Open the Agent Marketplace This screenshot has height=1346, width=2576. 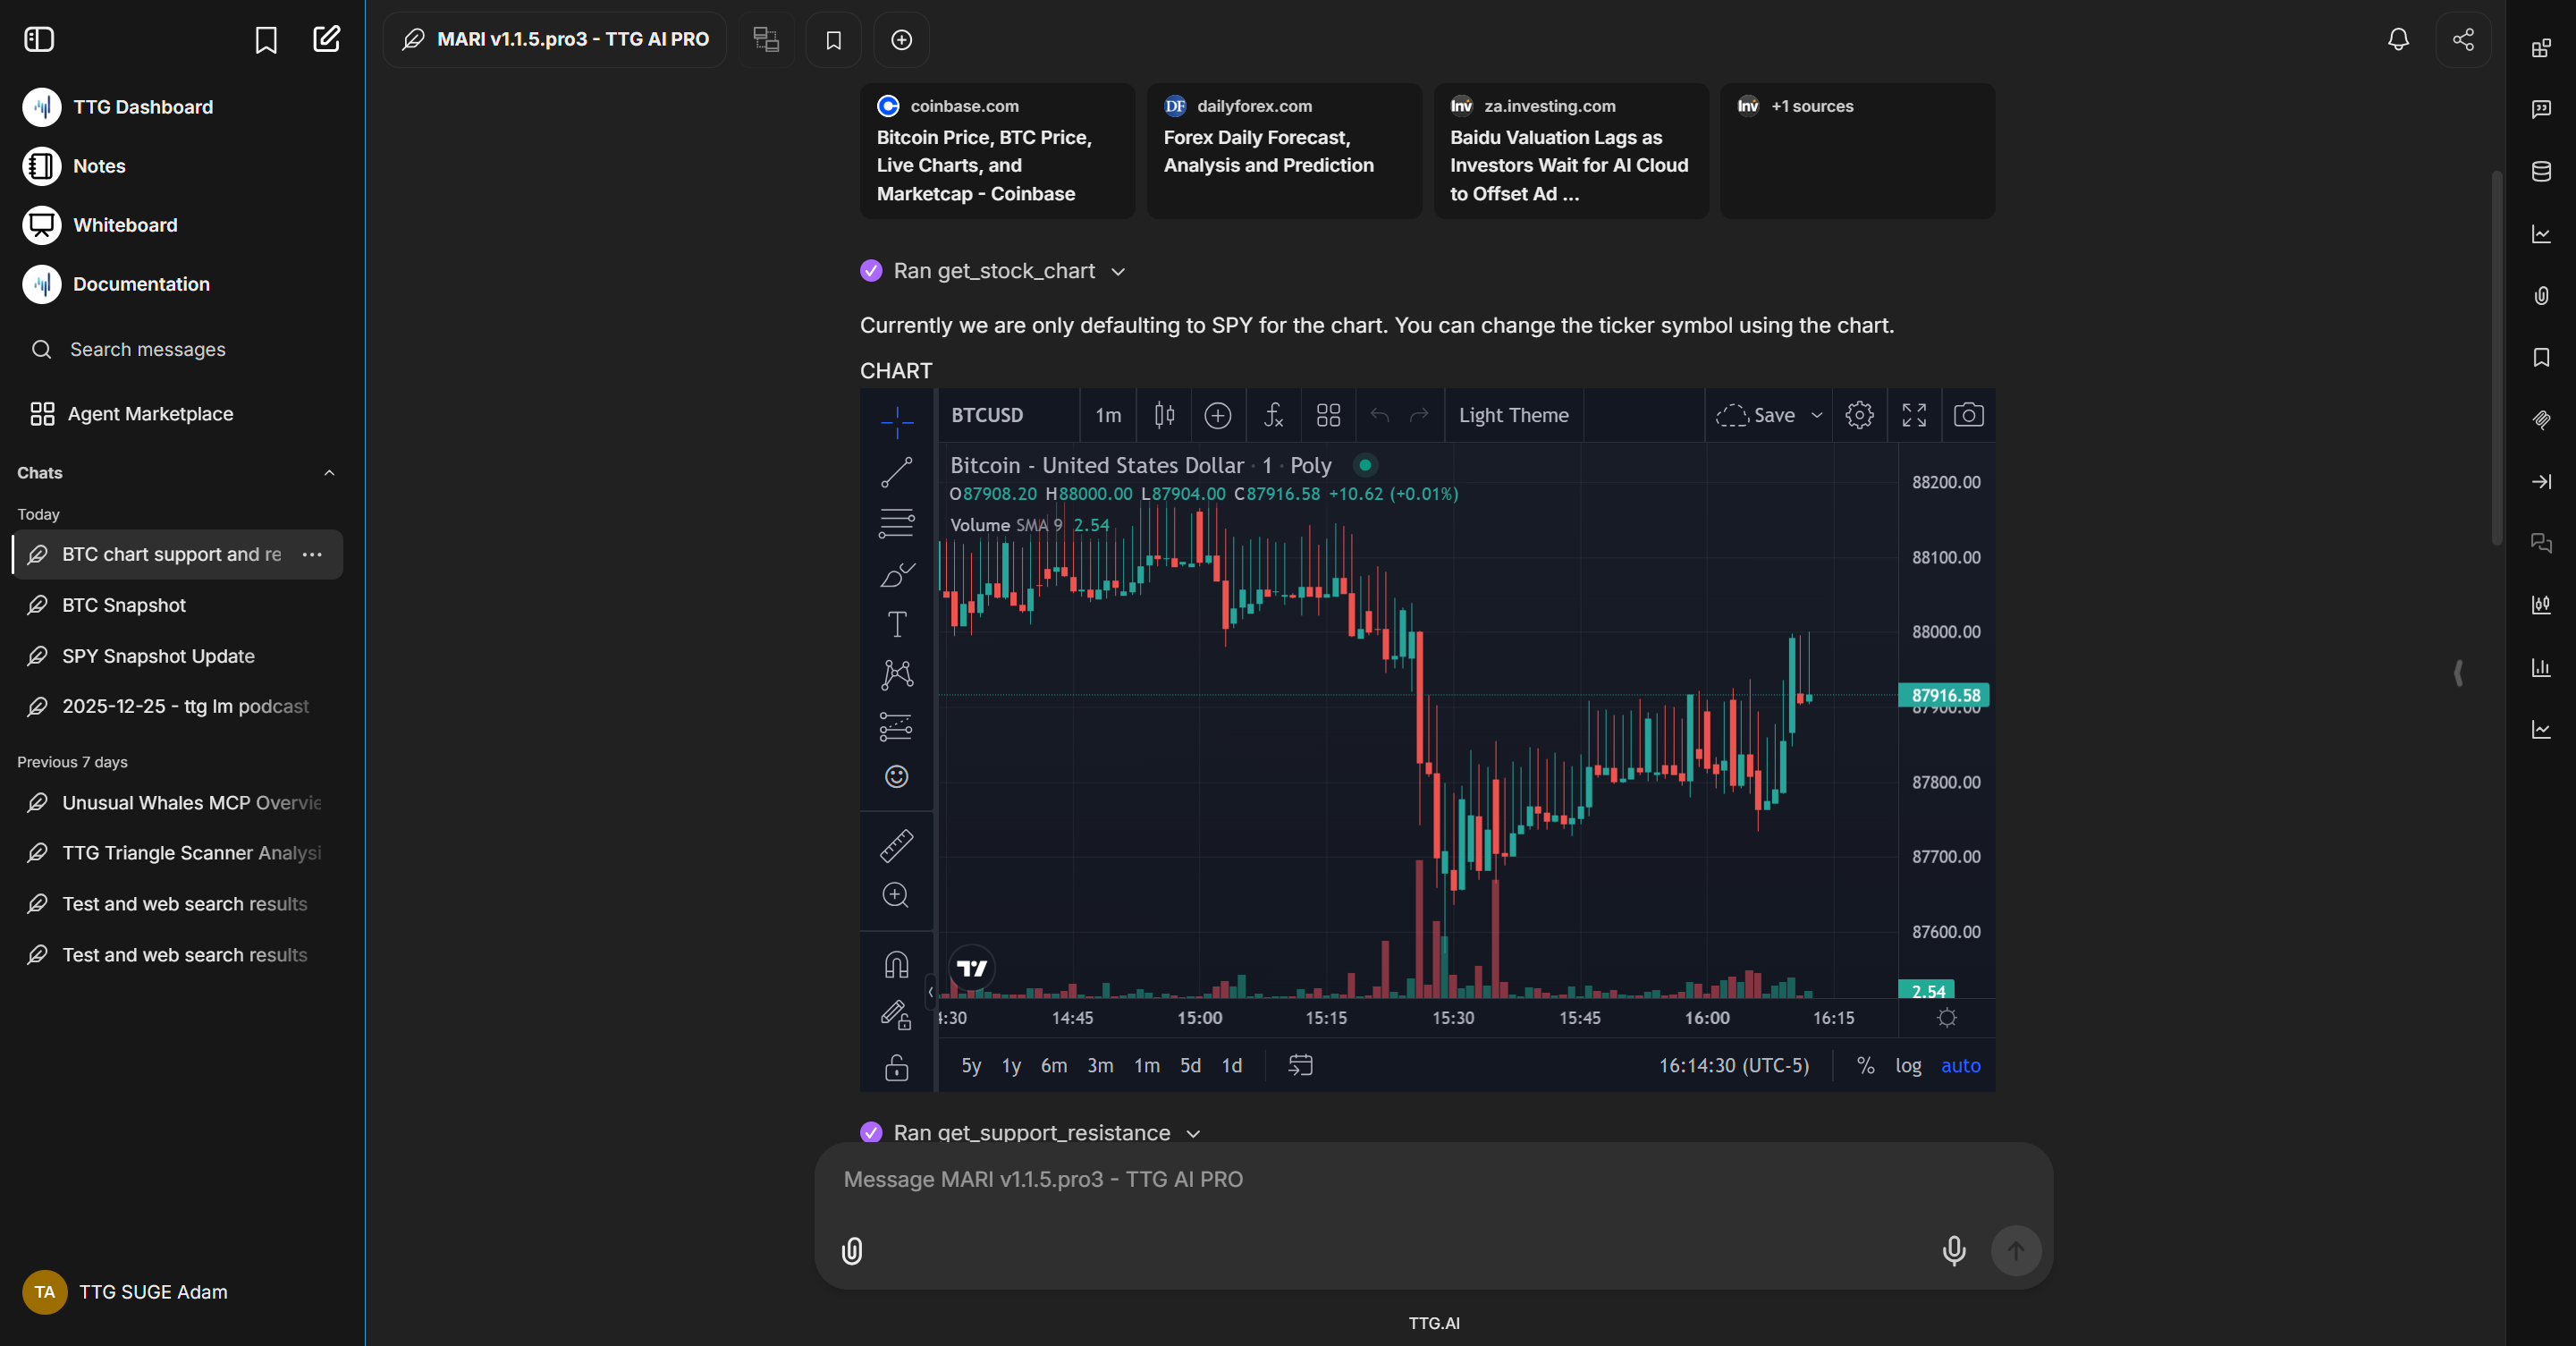tap(149, 413)
